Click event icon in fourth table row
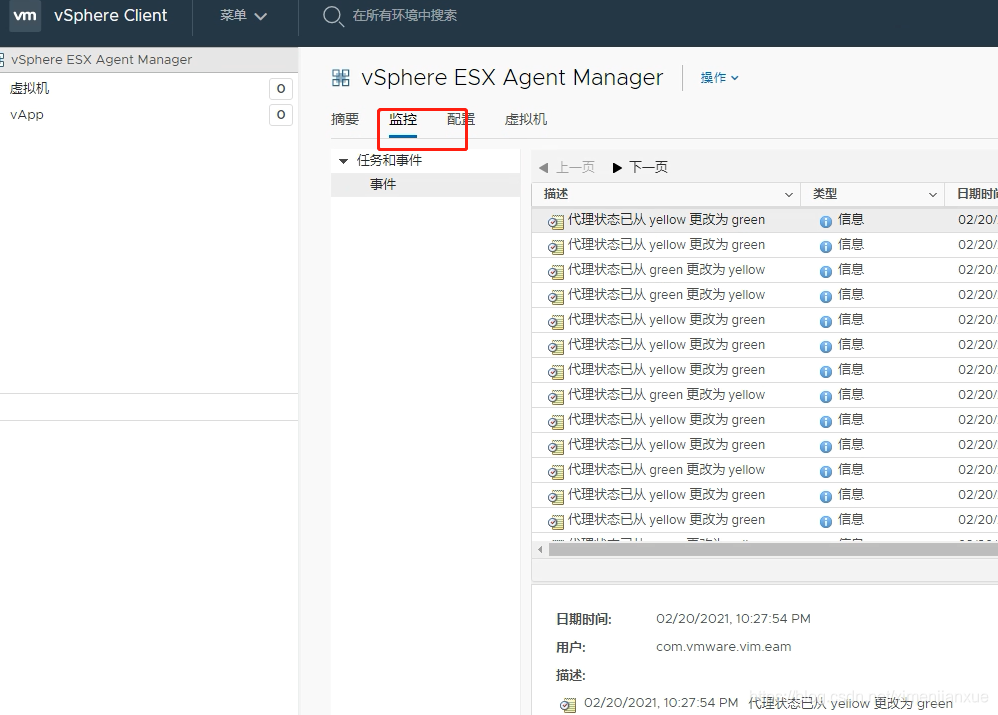 click(556, 297)
